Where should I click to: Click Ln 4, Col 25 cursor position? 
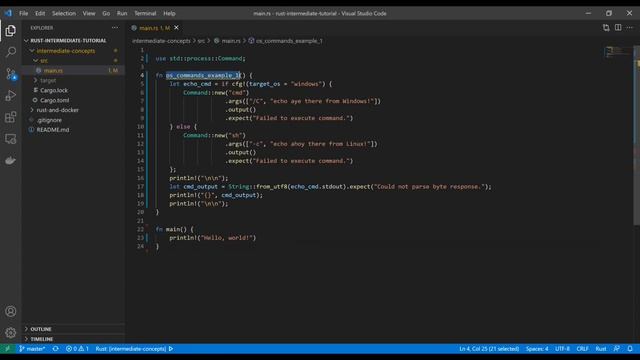tap(489, 349)
